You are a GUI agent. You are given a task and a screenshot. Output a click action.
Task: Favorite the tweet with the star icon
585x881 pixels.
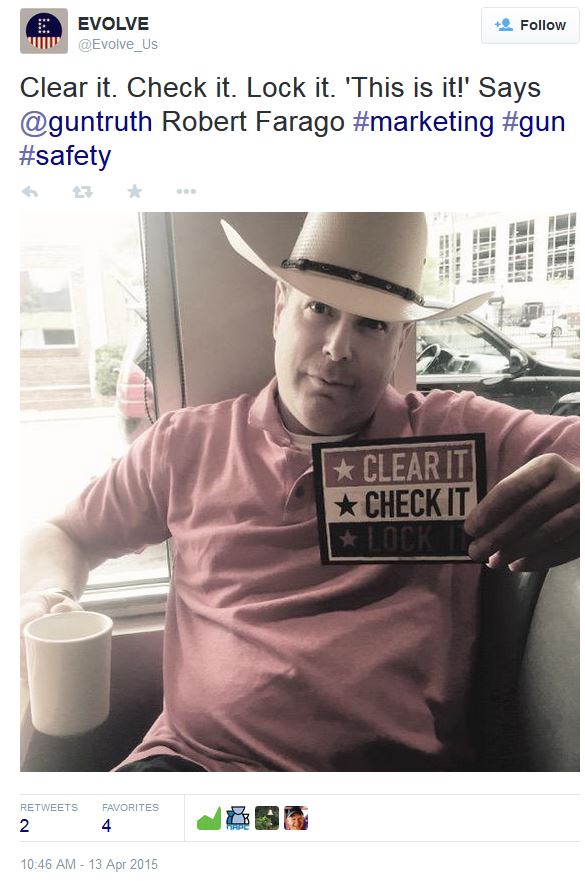[x=135, y=192]
